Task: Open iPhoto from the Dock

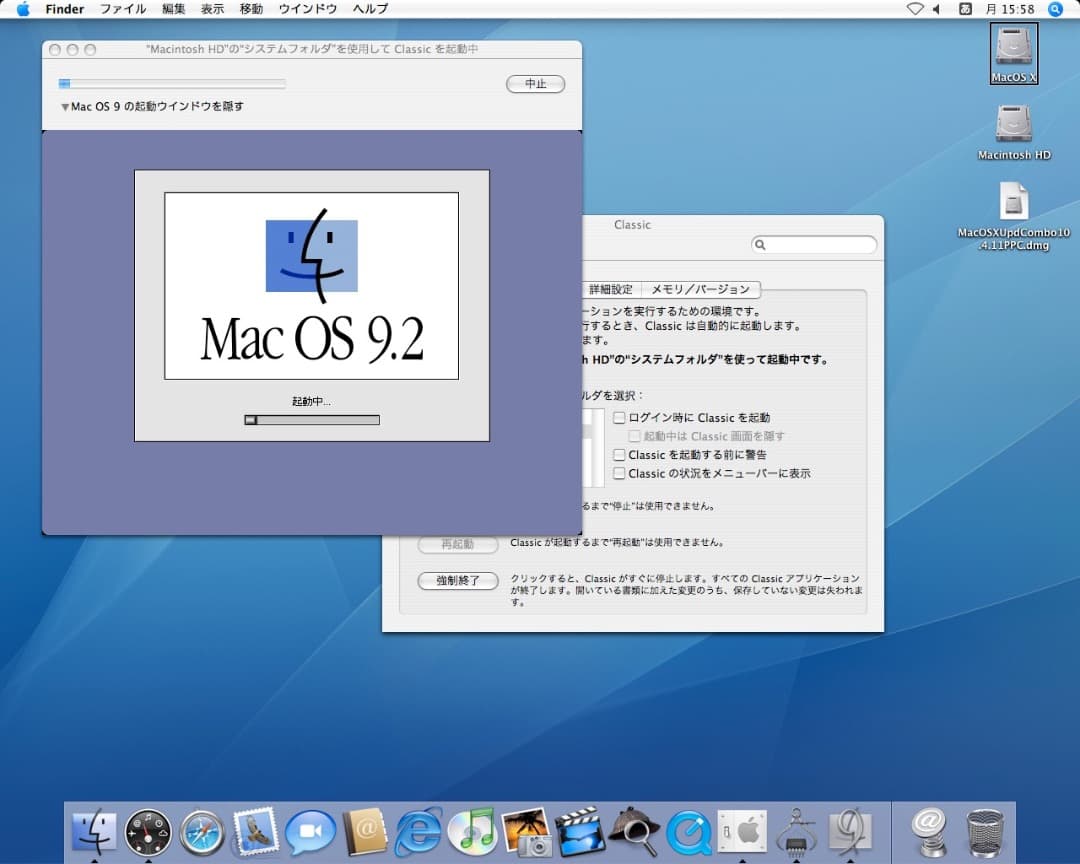Action: [526, 832]
